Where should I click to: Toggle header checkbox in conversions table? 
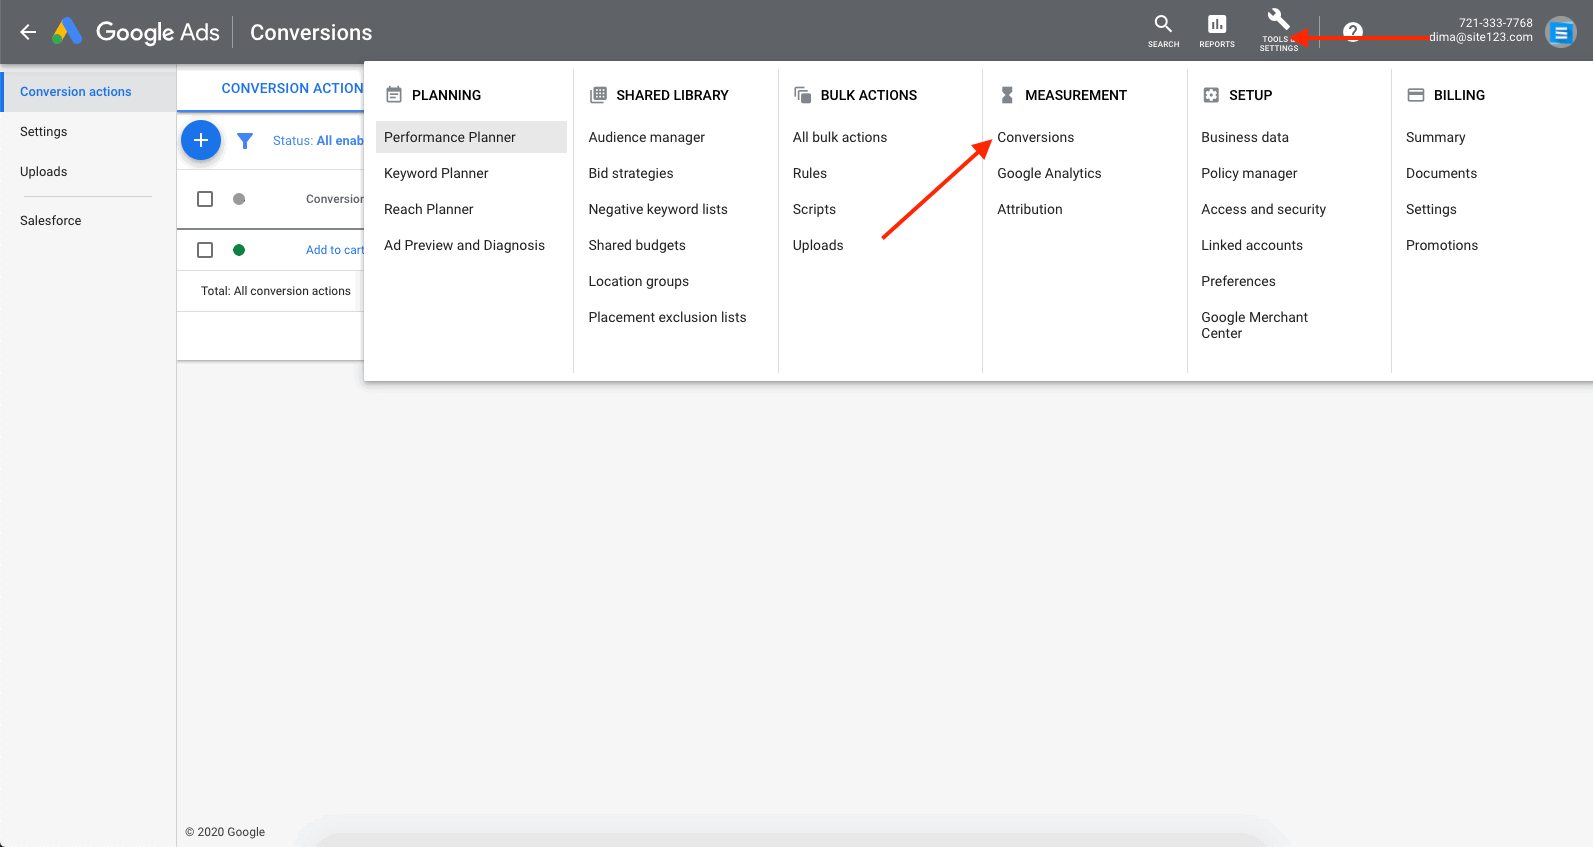coord(205,199)
